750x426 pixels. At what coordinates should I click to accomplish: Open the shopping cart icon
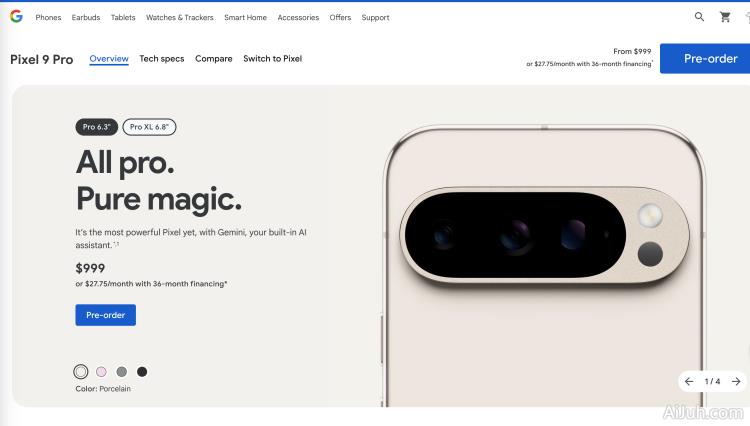pyautogui.click(x=725, y=17)
